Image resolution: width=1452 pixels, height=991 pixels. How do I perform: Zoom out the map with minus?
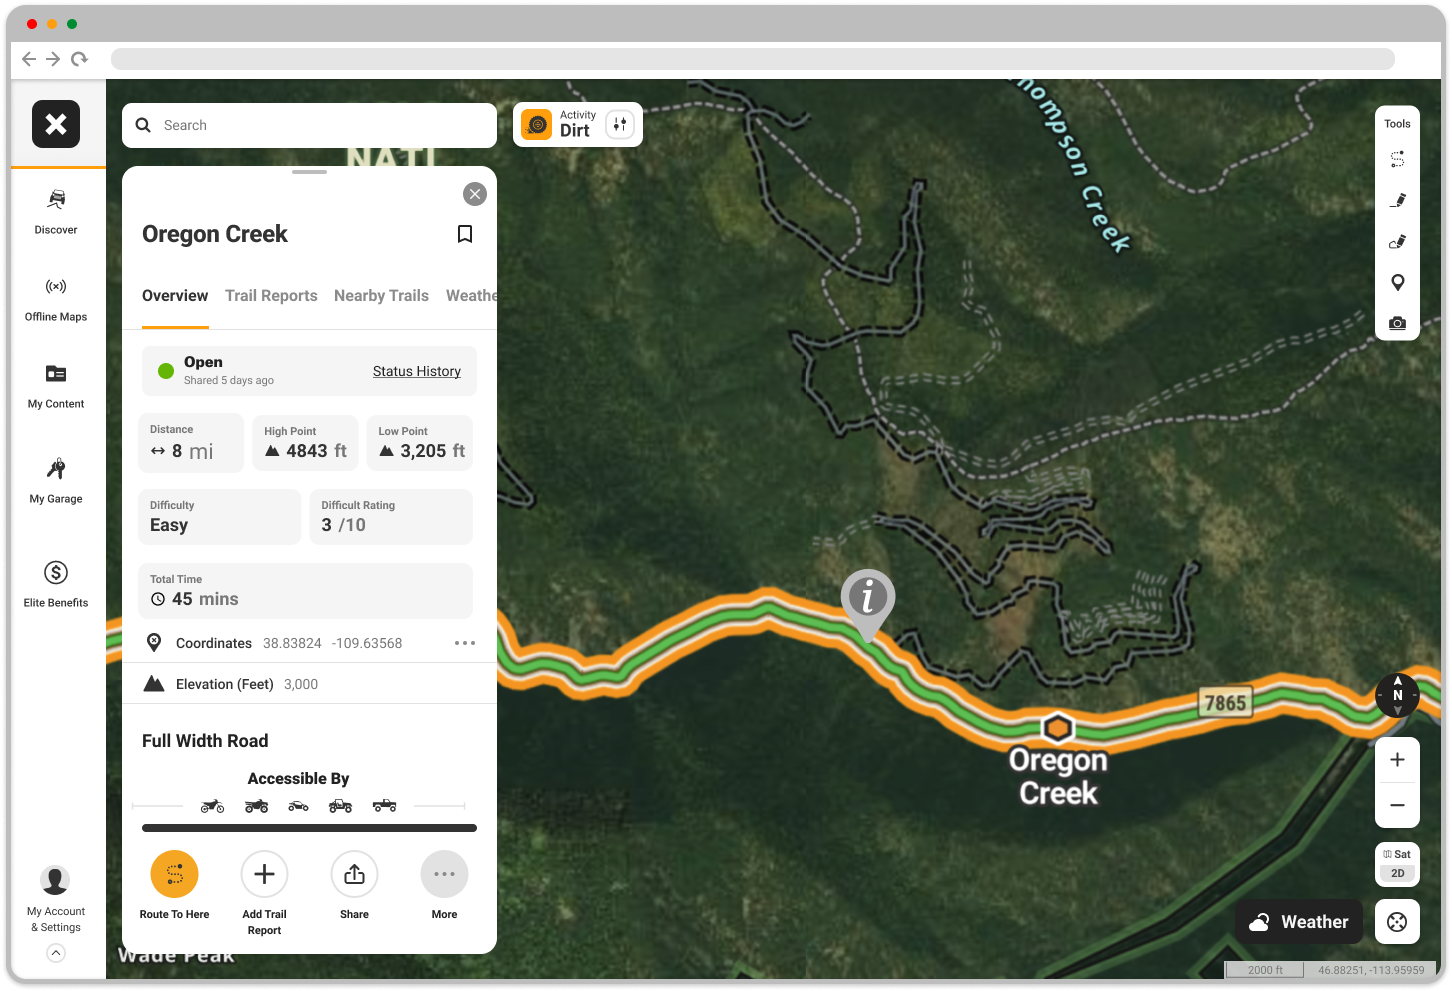point(1398,805)
